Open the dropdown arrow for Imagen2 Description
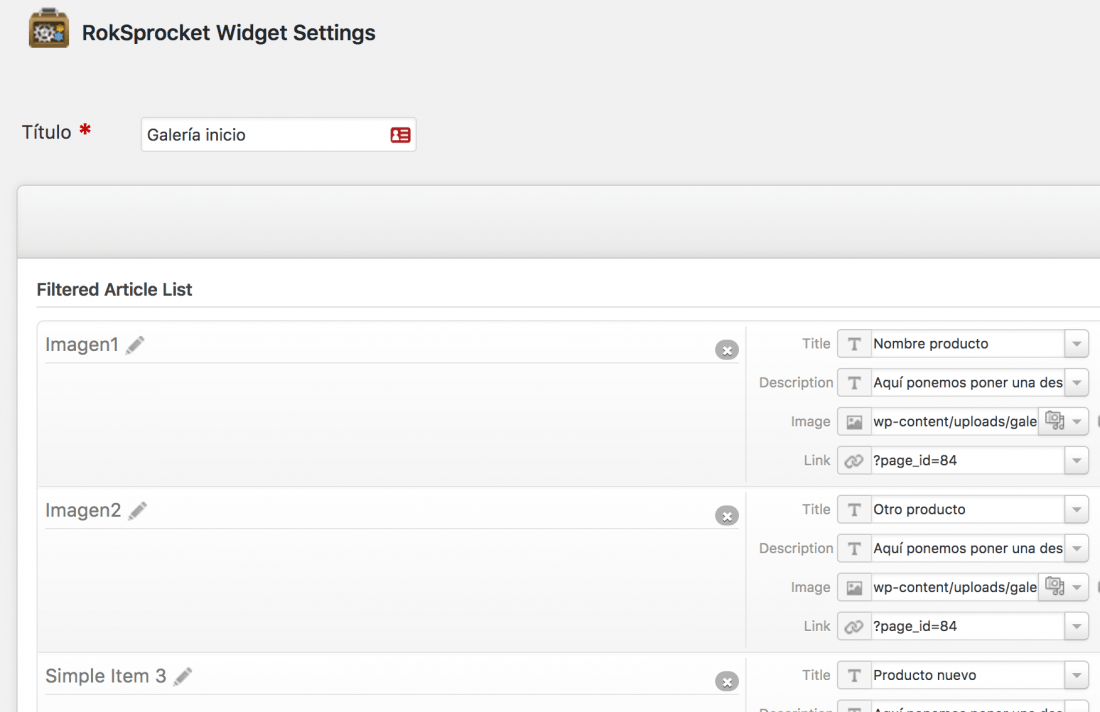The image size is (1100, 712). pyautogui.click(x=1076, y=549)
